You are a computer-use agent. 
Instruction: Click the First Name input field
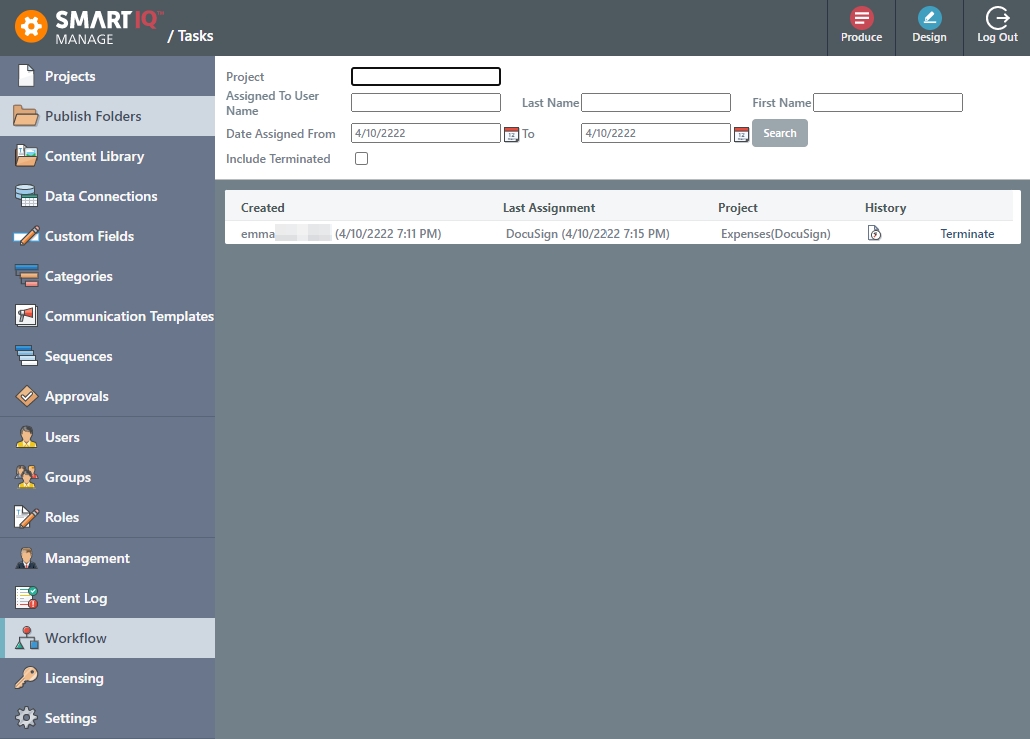click(x=887, y=102)
